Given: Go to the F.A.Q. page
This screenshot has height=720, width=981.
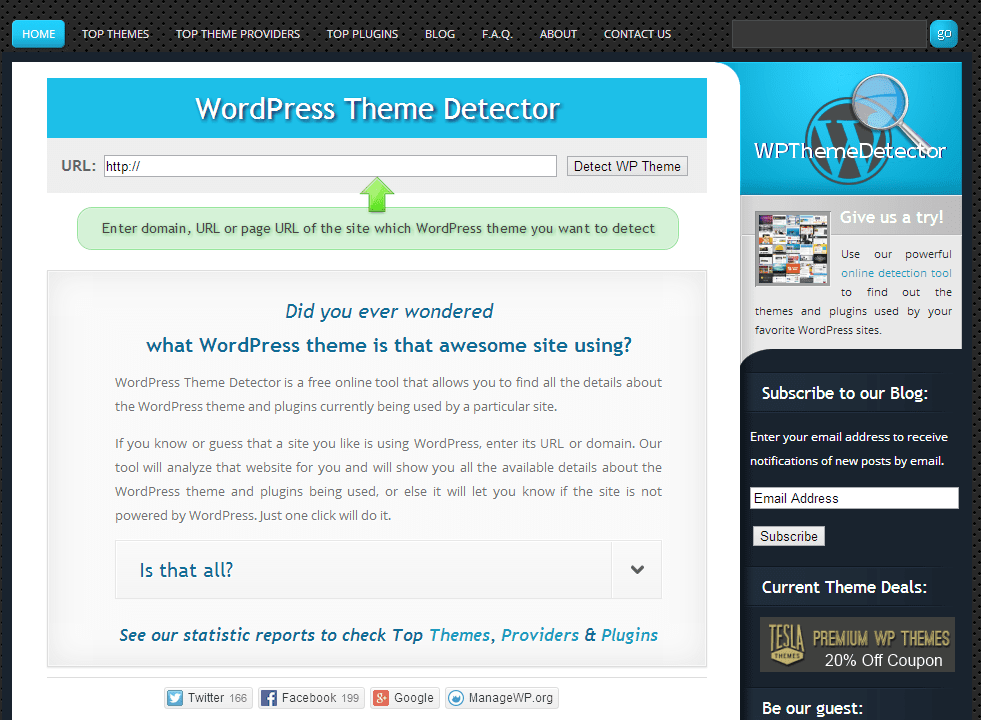Looking at the screenshot, I should 497,33.
